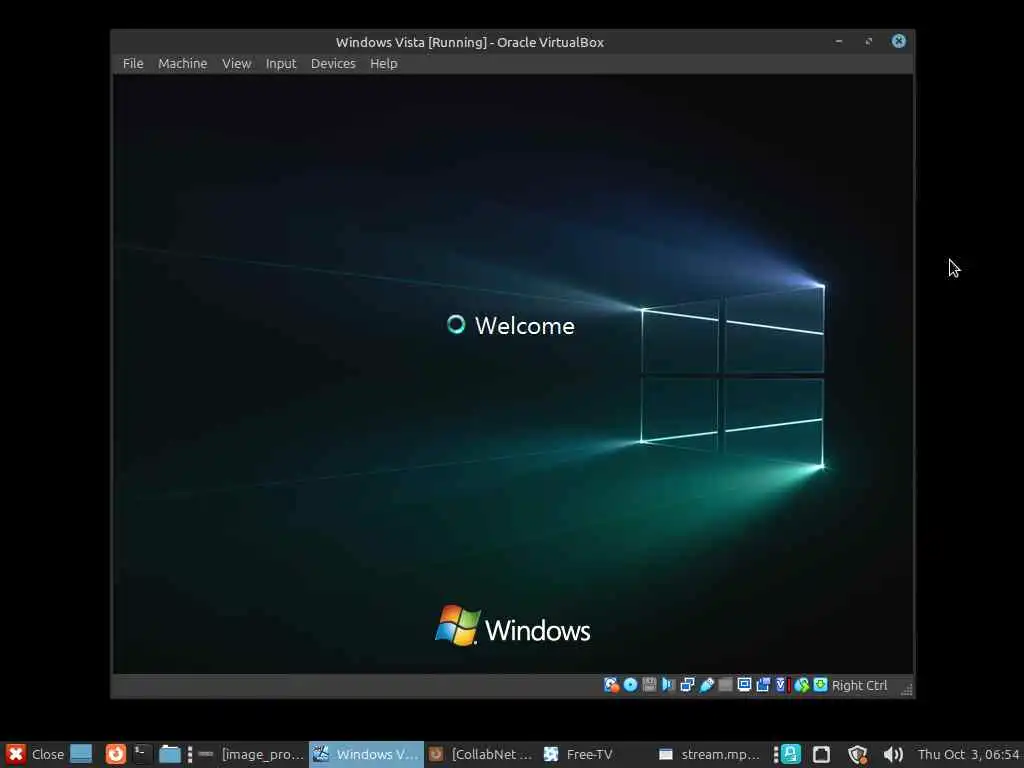Screen dimensions: 1024x768
Task: Switch to stream.mp... taskbar window
Action: [x=710, y=754]
